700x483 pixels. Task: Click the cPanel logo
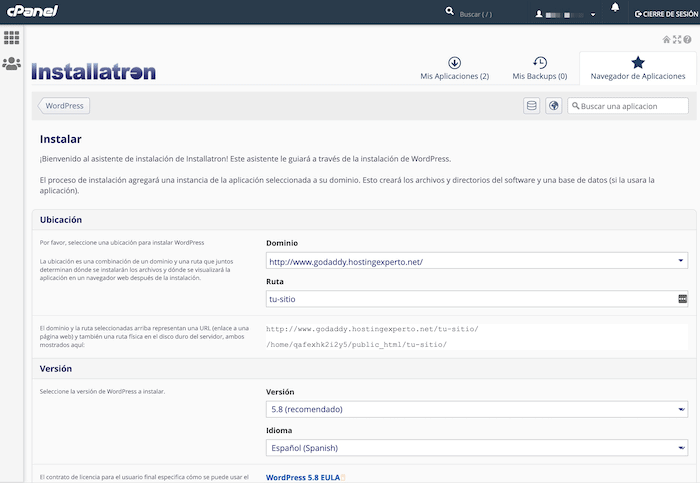(32, 11)
